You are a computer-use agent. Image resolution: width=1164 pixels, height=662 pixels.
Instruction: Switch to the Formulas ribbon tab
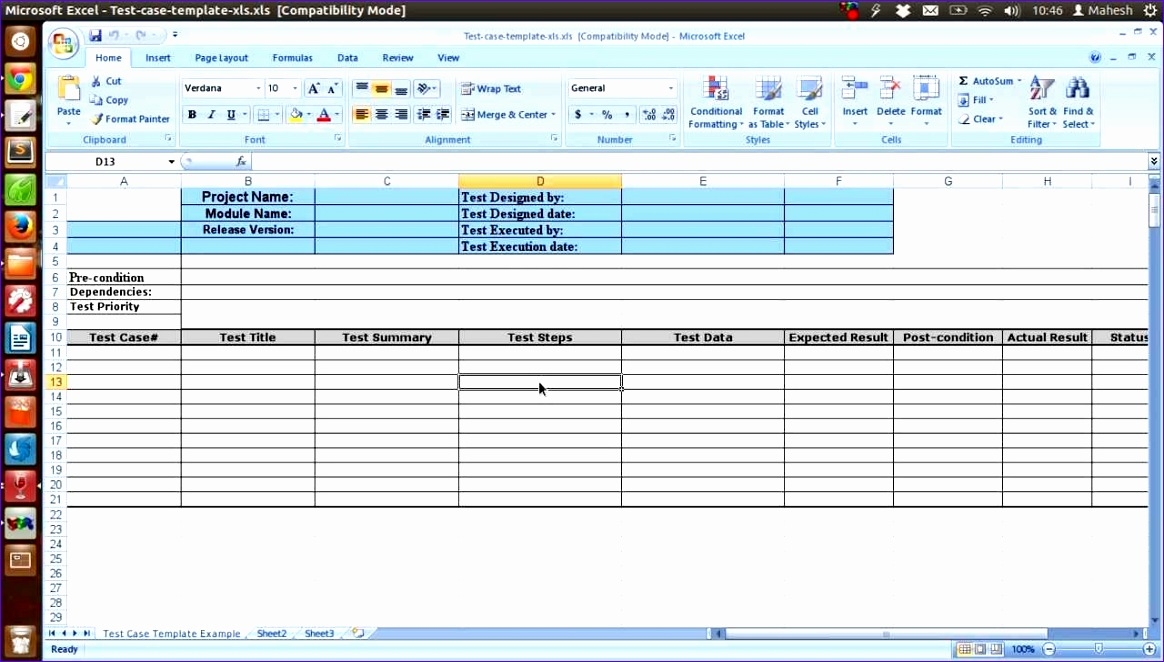point(292,57)
